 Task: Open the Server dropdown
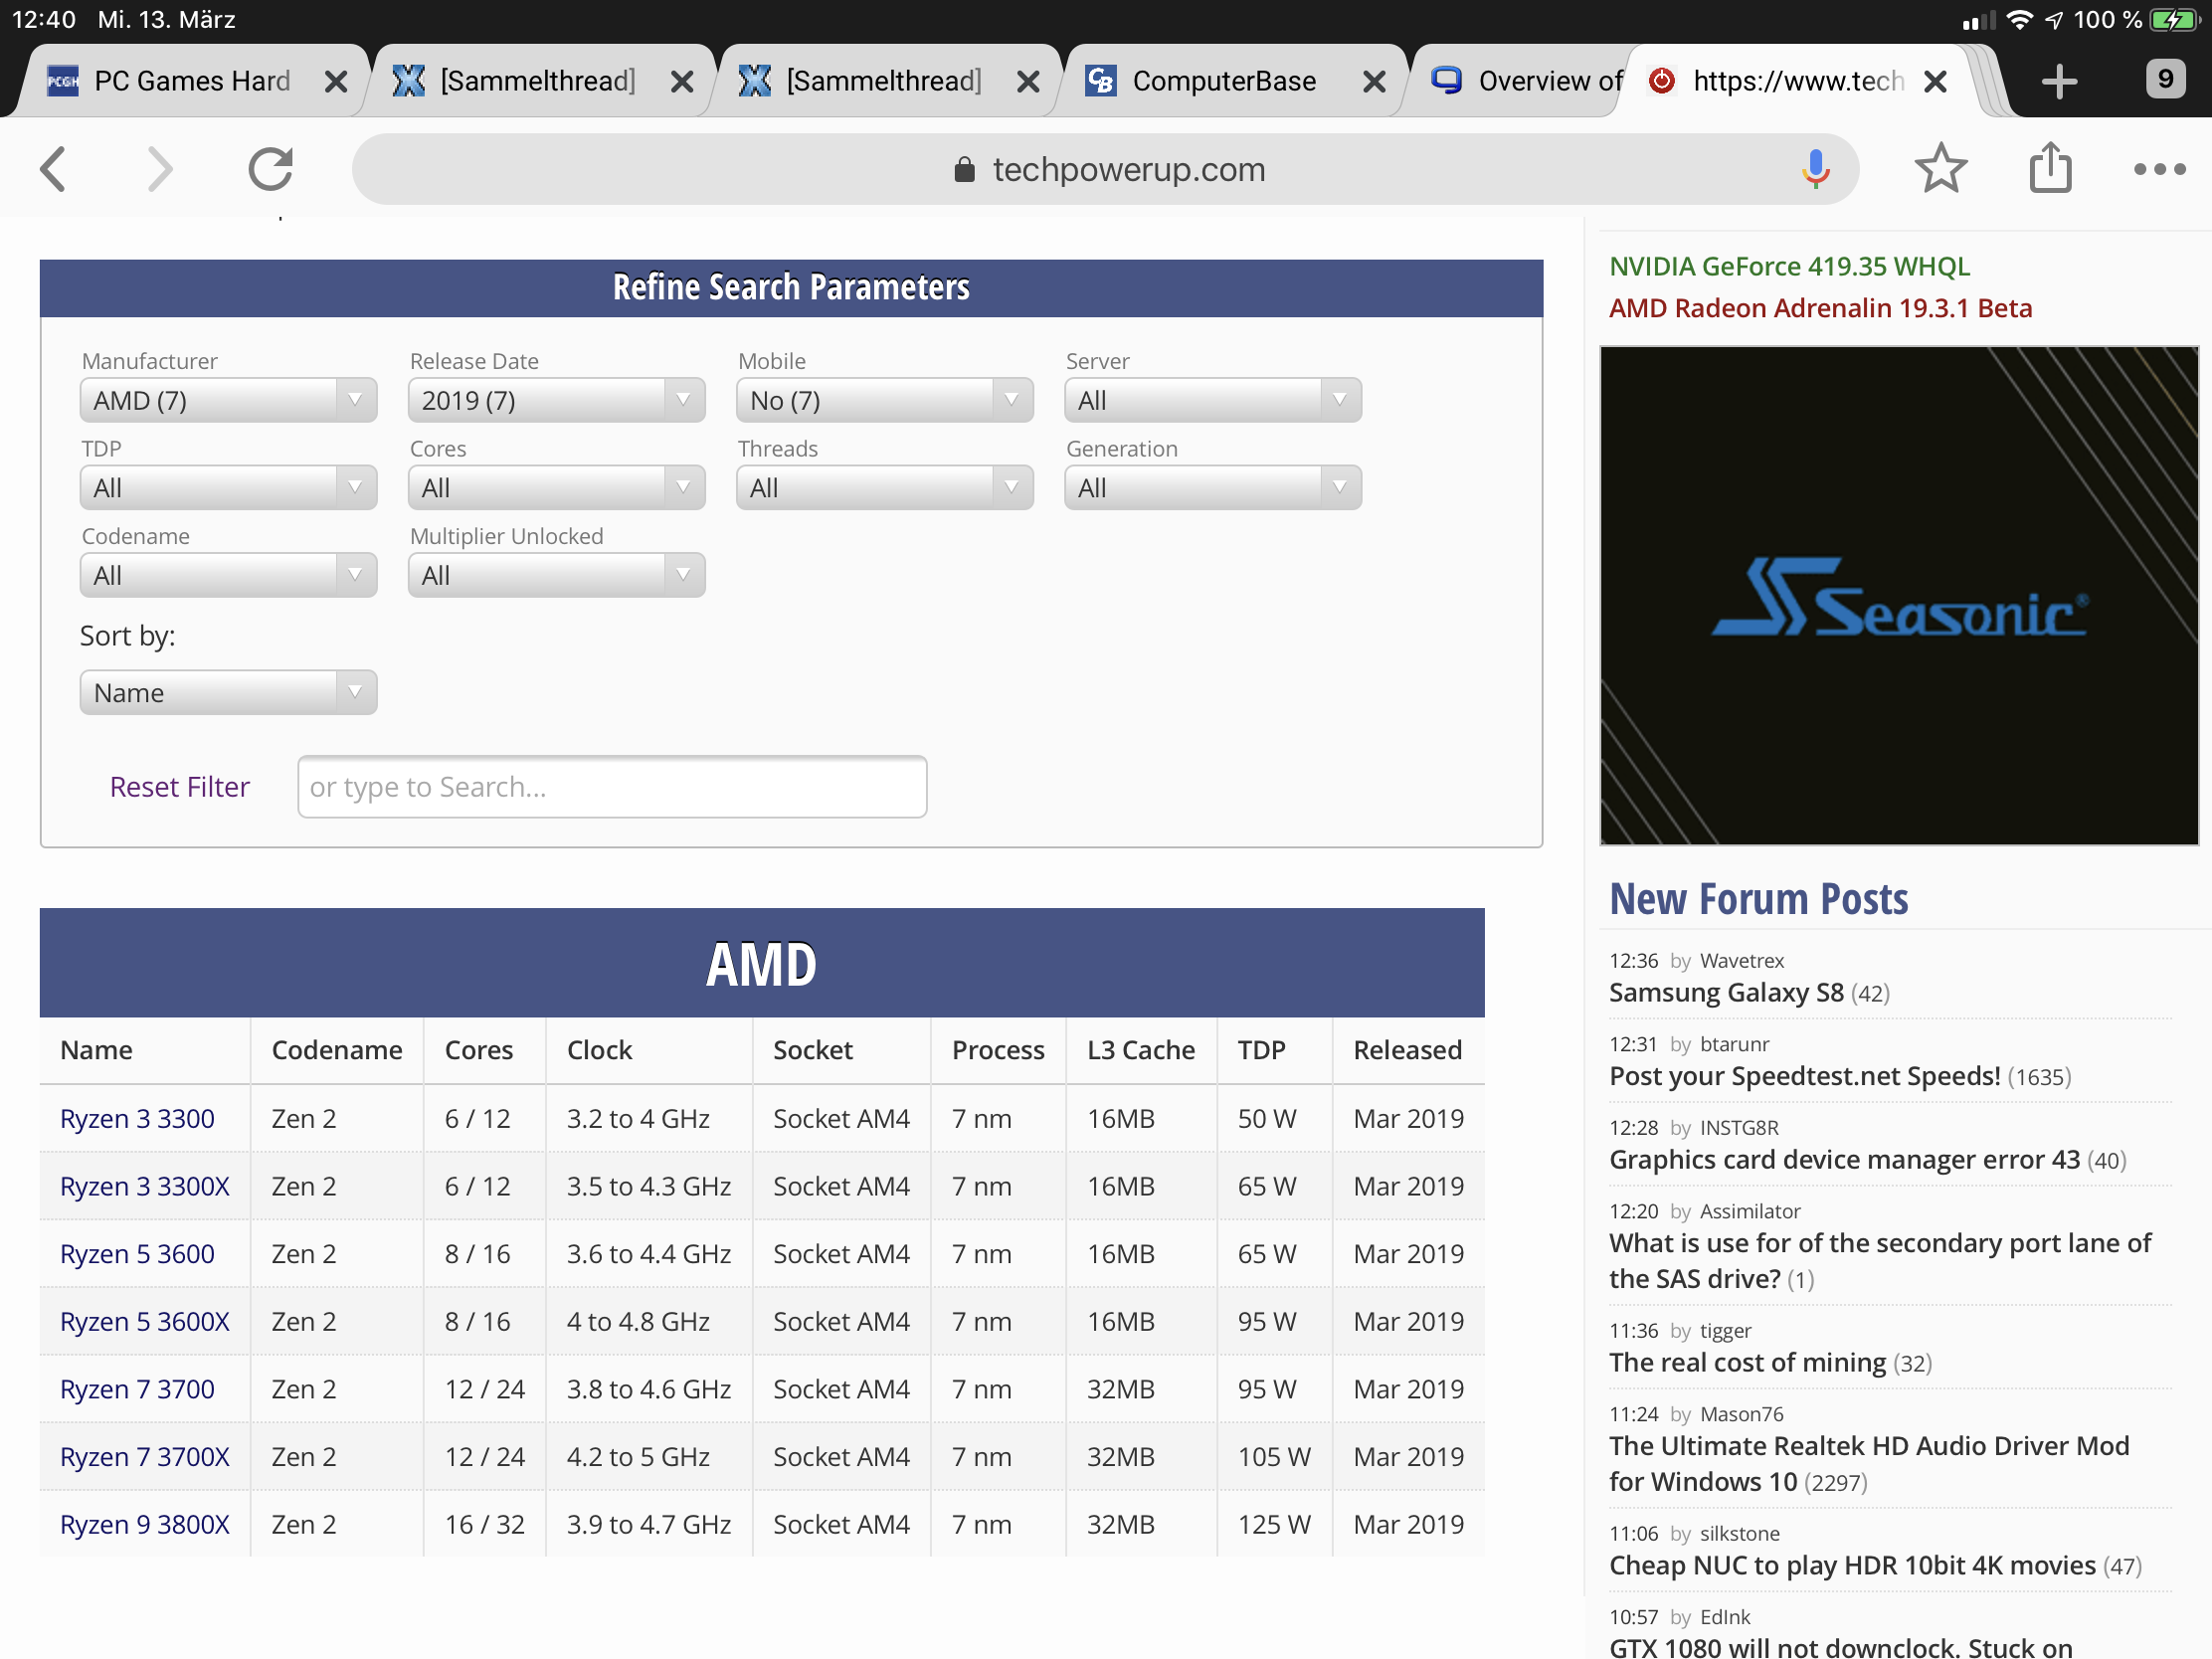(x=1212, y=400)
